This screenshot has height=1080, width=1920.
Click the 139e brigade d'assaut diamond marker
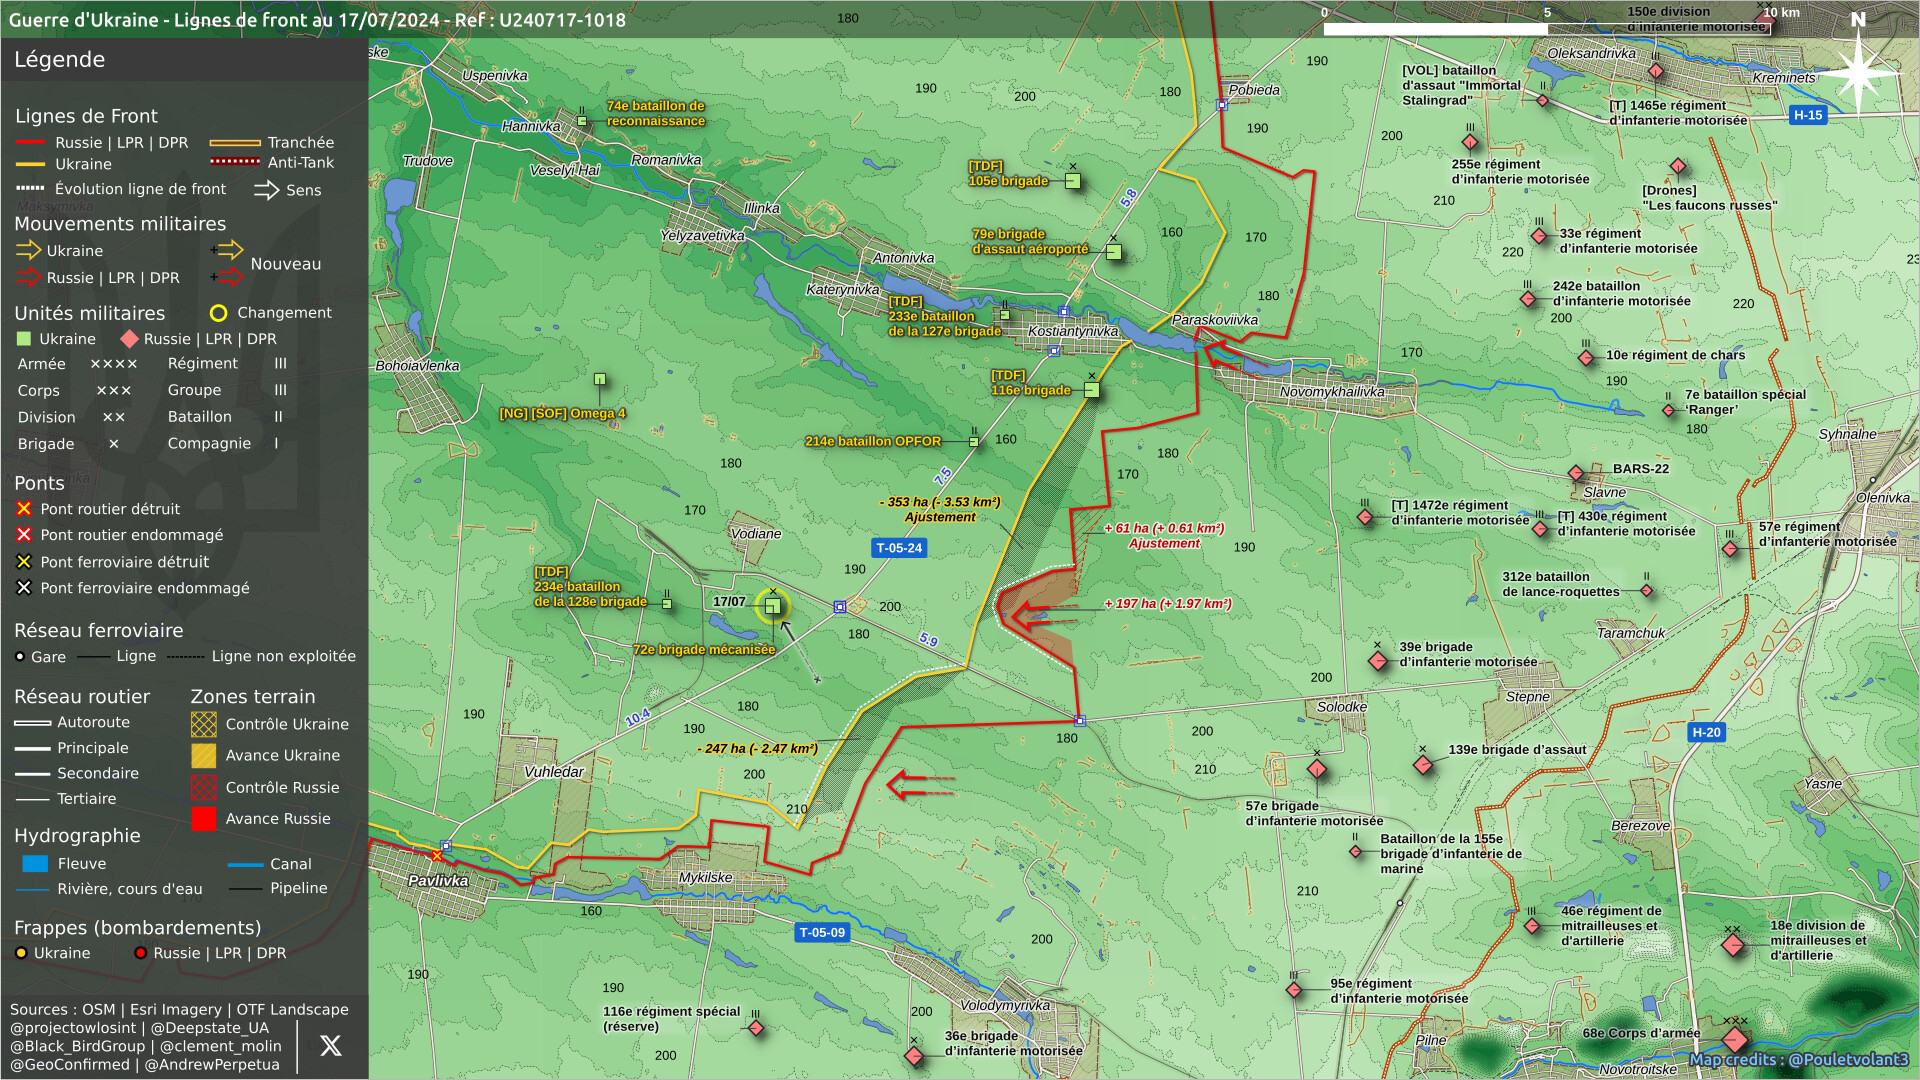click(x=1423, y=765)
